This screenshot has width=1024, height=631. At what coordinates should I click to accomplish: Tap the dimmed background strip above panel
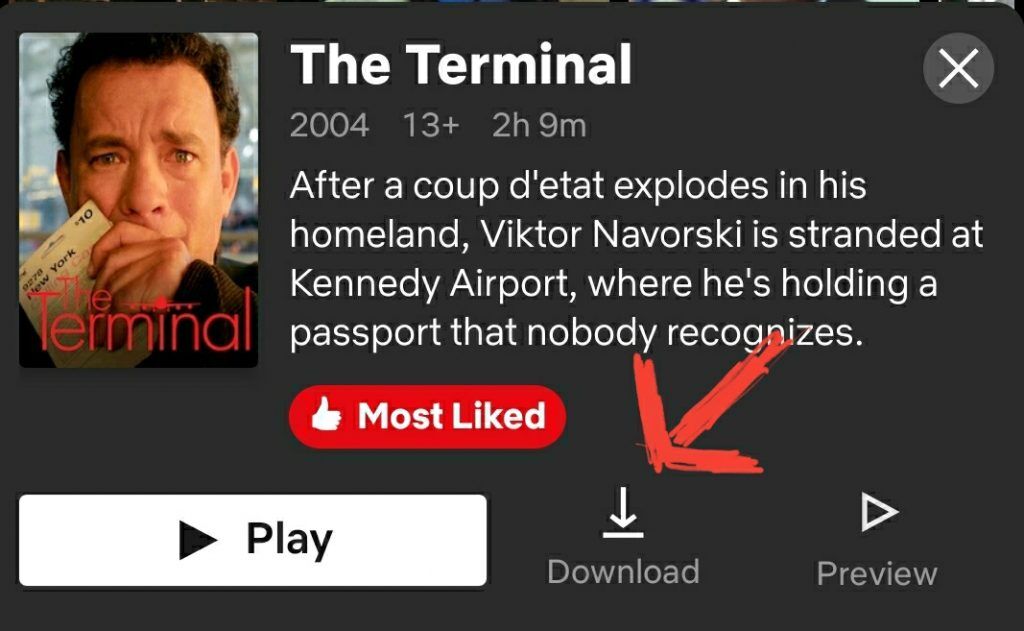(x=512, y=2)
